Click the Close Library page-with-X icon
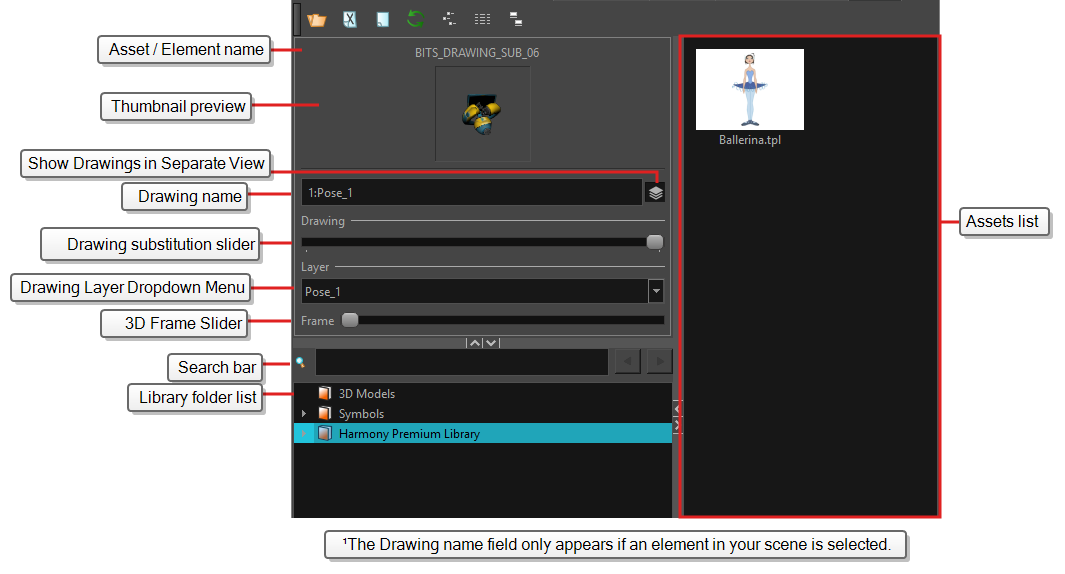 349,19
